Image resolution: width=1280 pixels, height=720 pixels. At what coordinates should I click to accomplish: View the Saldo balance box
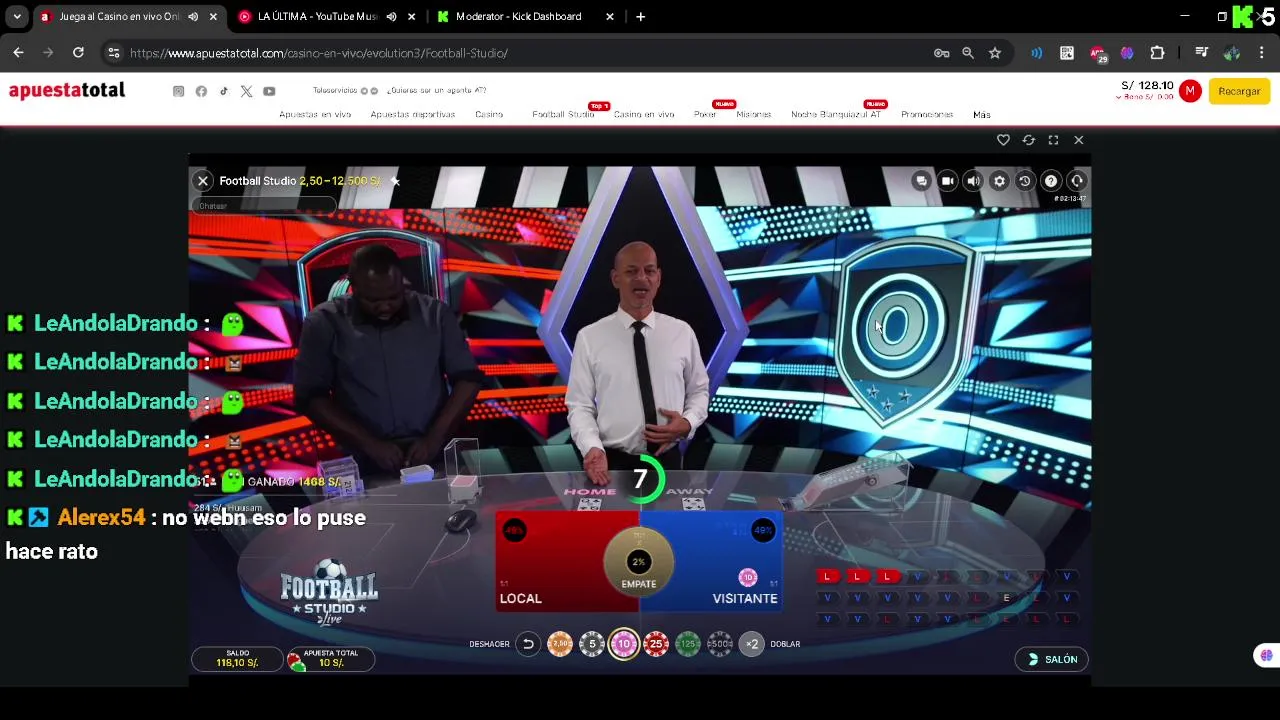237,658
